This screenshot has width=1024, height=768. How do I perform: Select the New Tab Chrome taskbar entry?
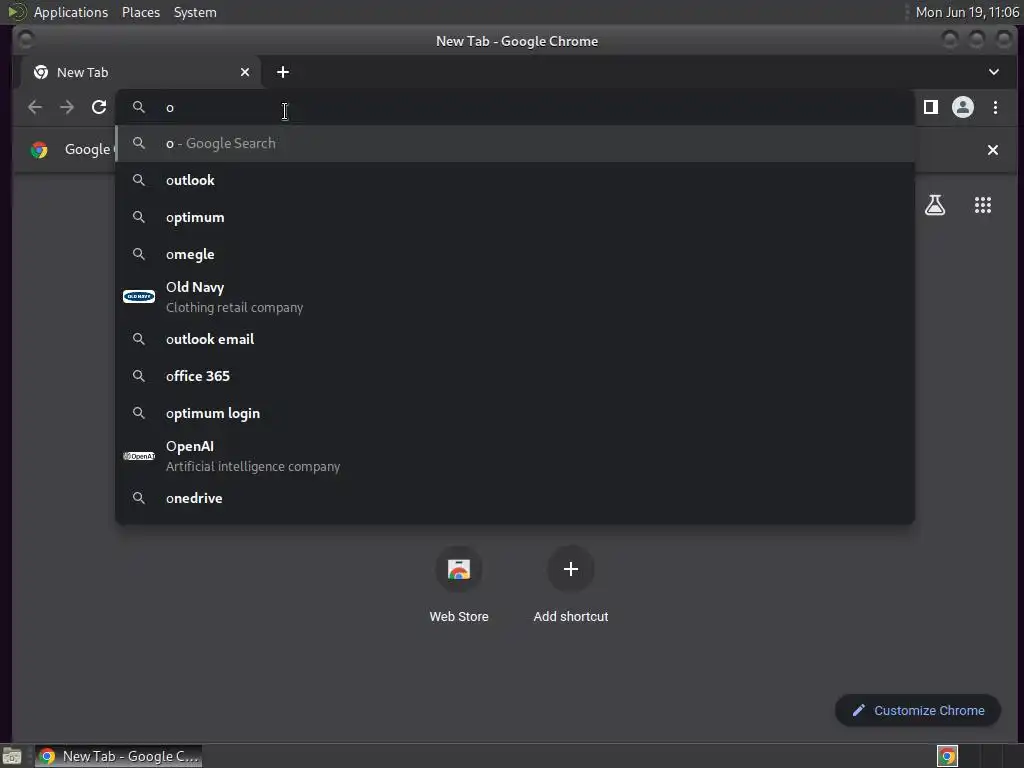118,756
